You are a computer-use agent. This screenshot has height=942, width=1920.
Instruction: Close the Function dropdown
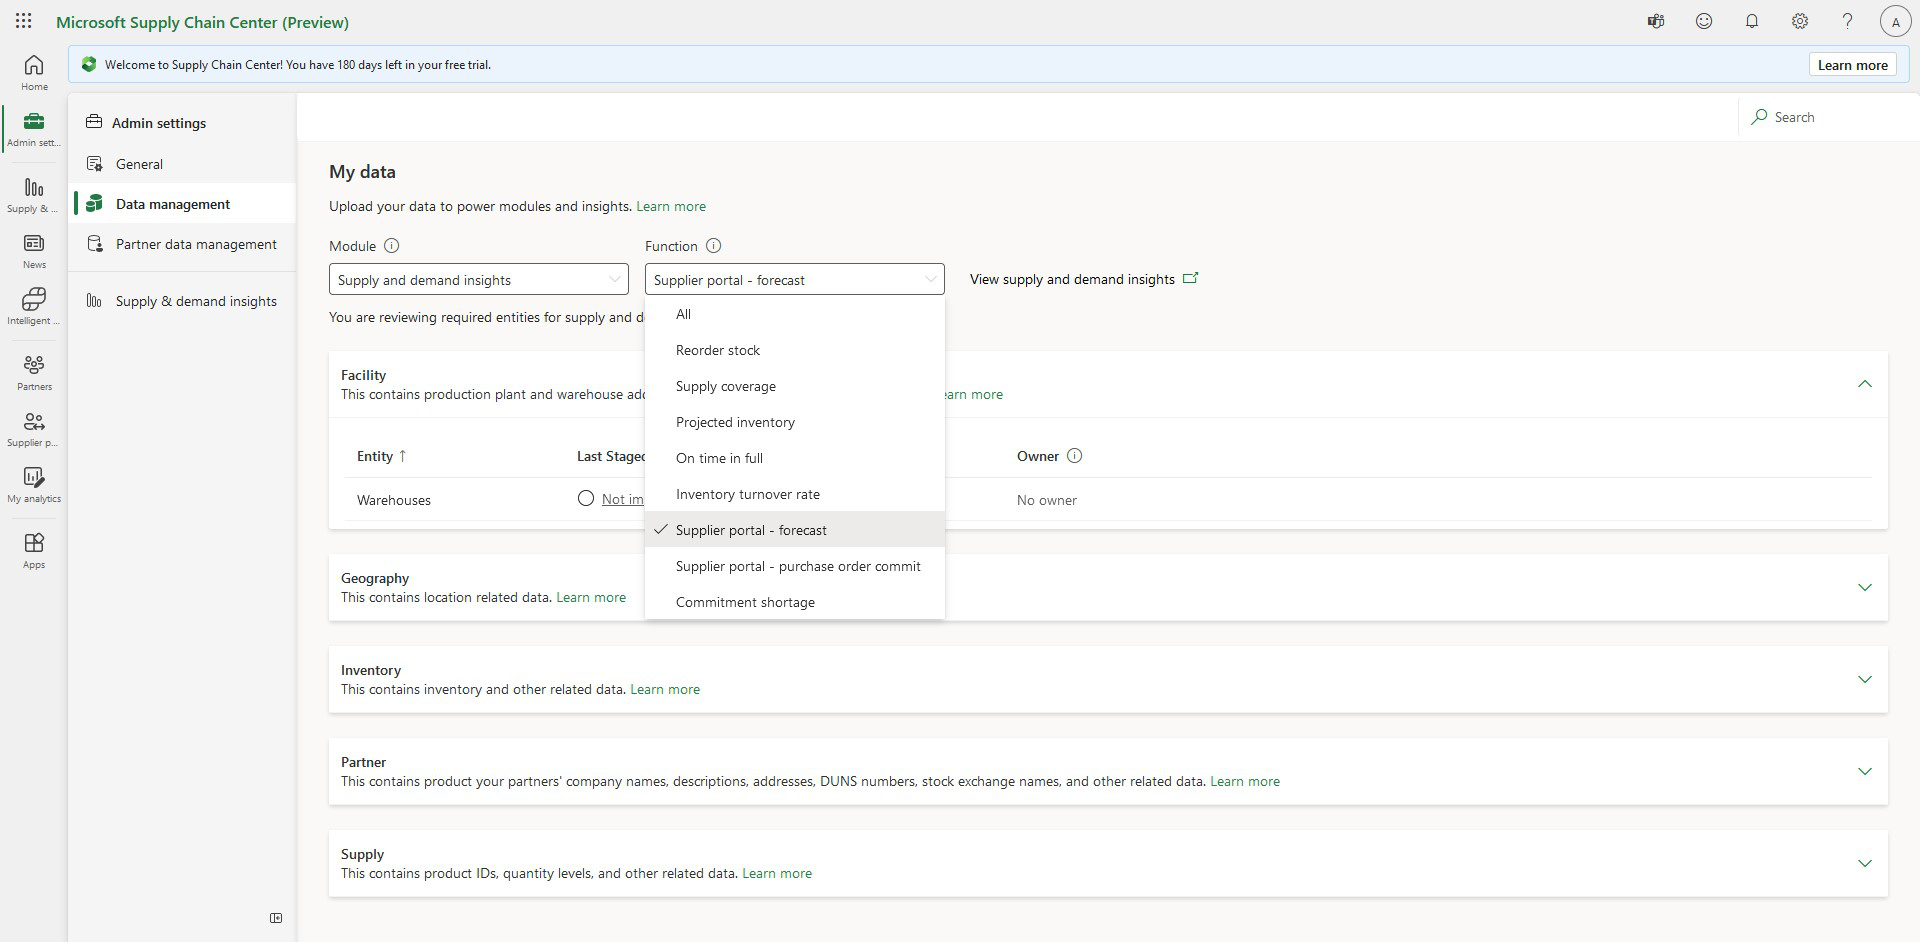pos(795,279)
